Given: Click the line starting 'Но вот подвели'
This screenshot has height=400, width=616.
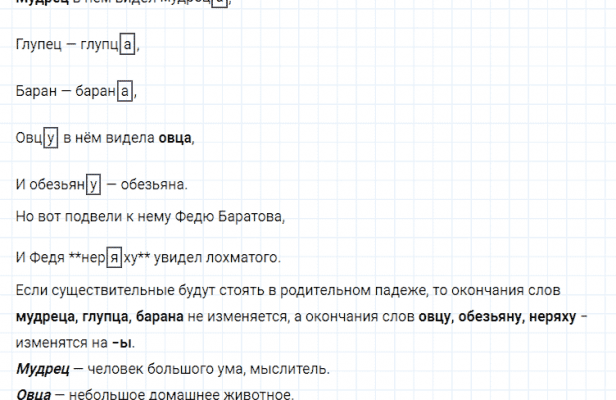Looking at the screenshot, I should pyautogui.click(x=150, y=215).
